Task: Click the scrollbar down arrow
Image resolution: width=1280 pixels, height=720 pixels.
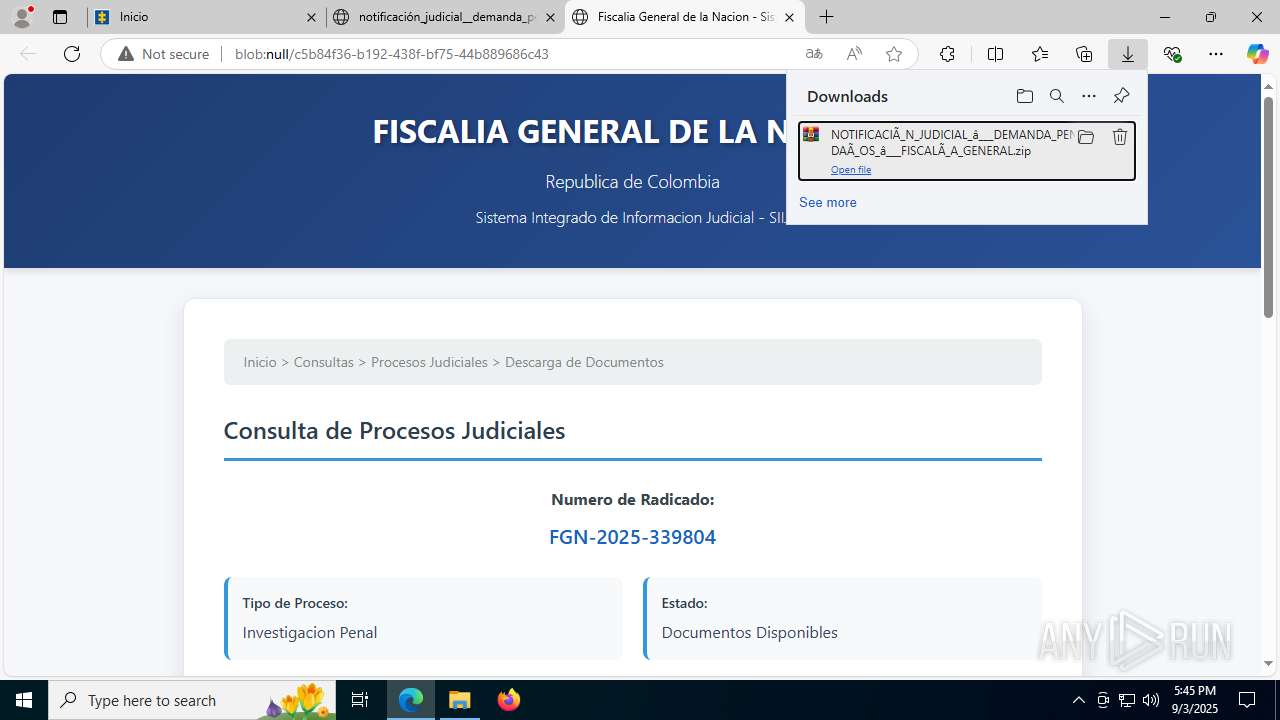Action: coord(1268,663)
